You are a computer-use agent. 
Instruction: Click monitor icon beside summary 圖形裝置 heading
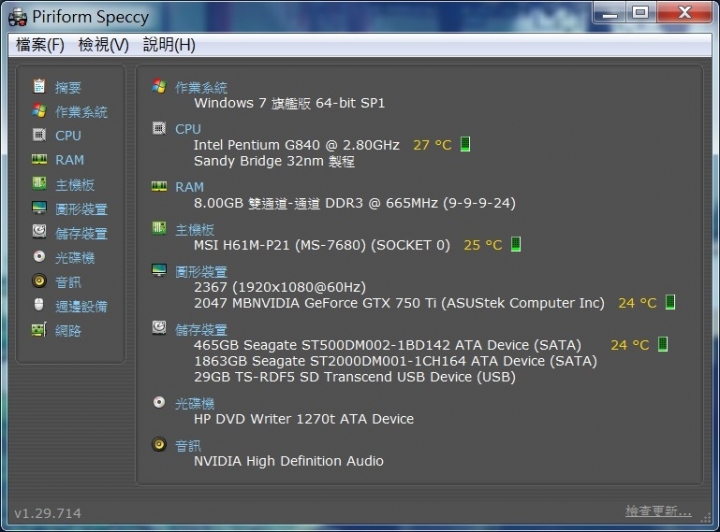[159, 270]
